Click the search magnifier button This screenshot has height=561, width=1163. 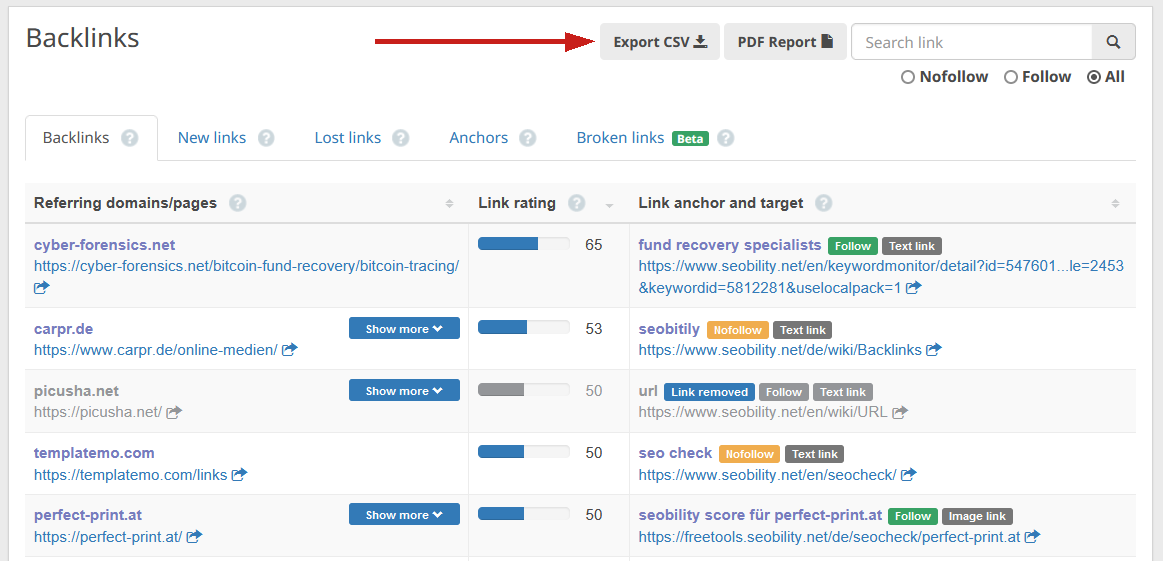[1113, 42]
